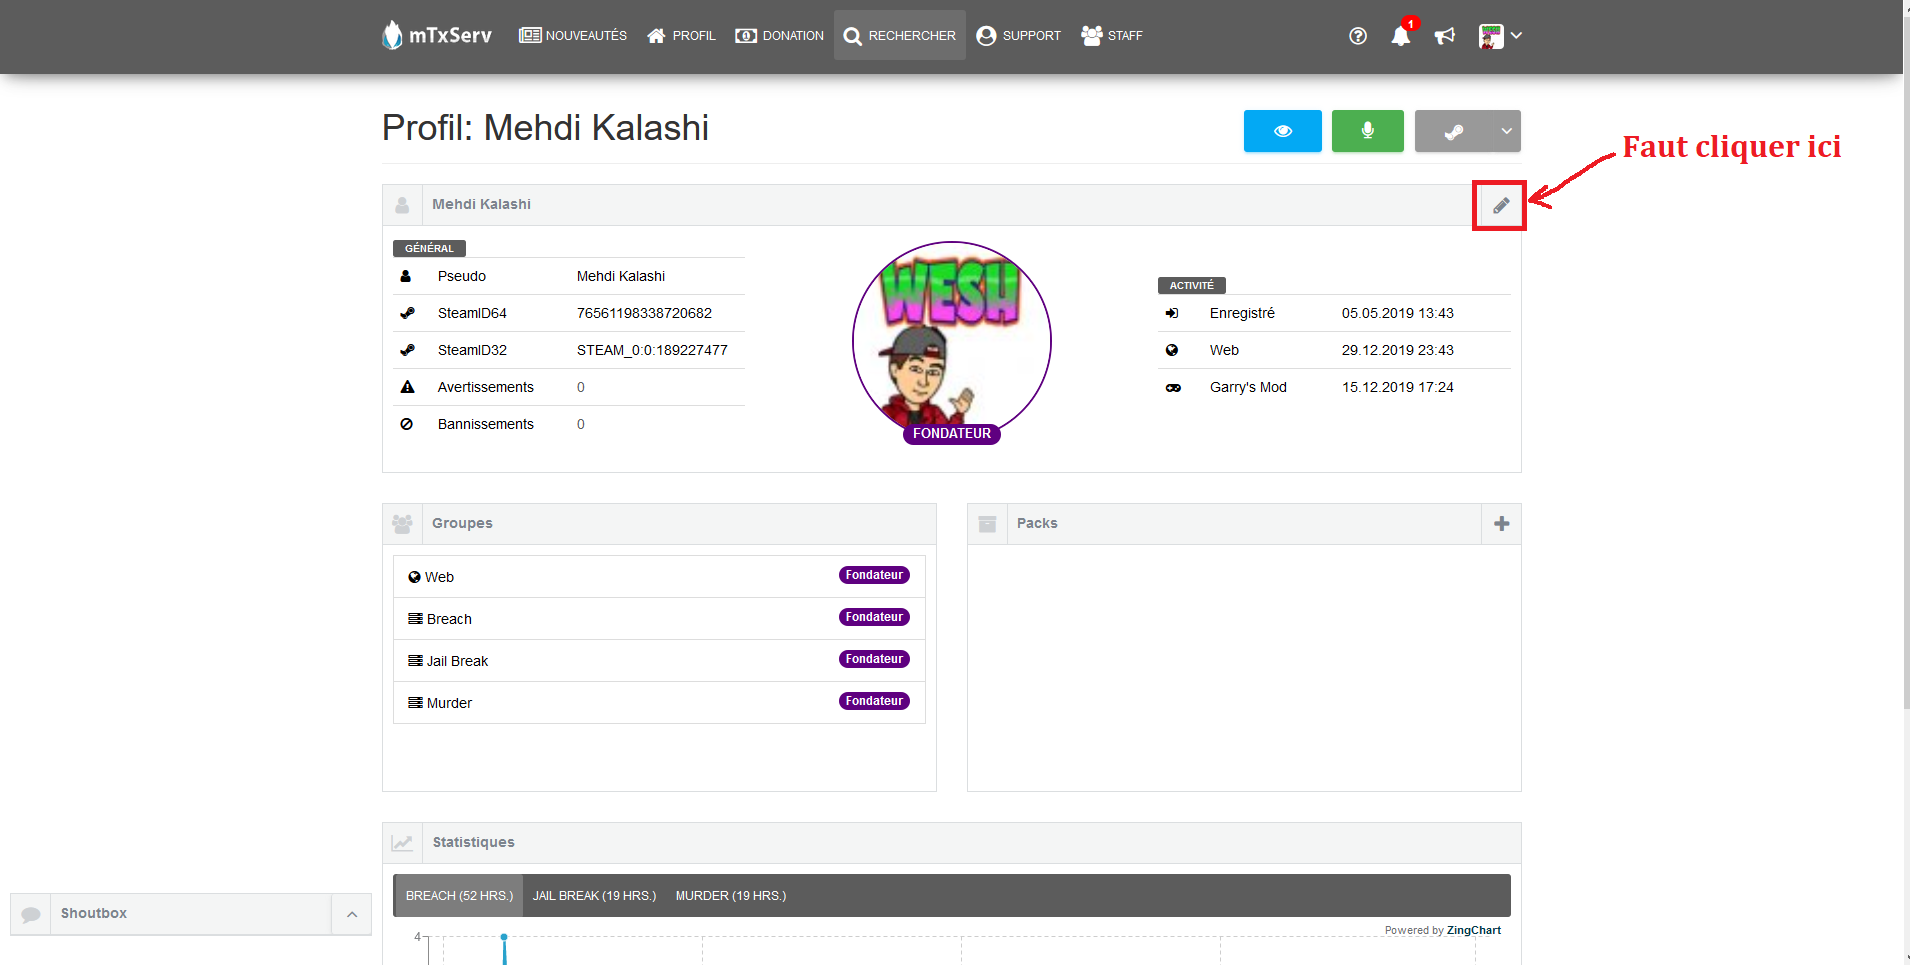
Task: Click the gamepad icon beside Garry's Mod
Action: (1173, 388)
